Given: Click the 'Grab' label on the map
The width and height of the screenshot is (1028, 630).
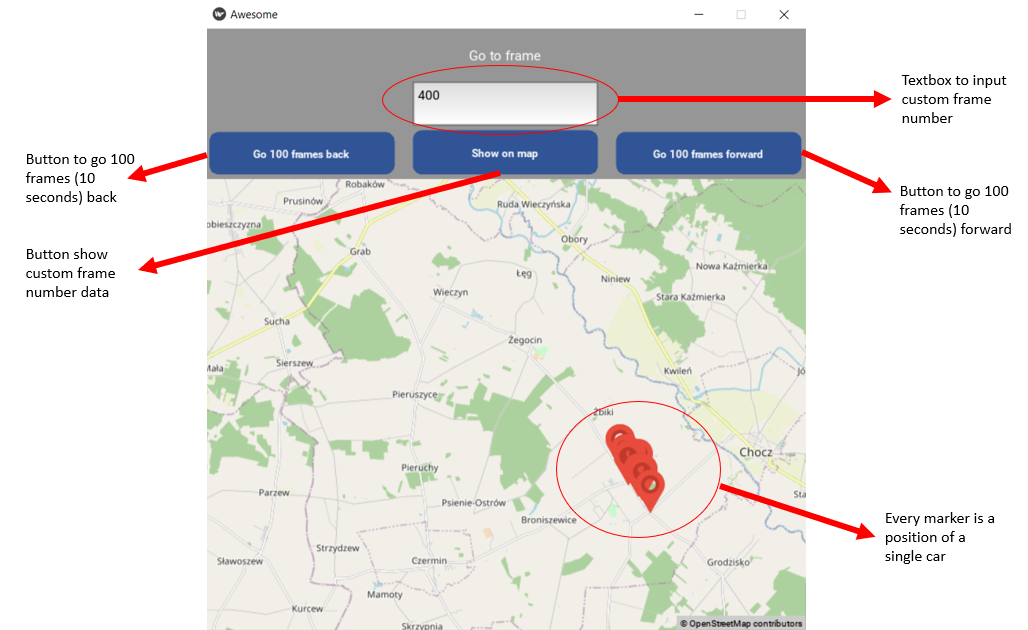Looking at the screenshot, I should point(360,251).
